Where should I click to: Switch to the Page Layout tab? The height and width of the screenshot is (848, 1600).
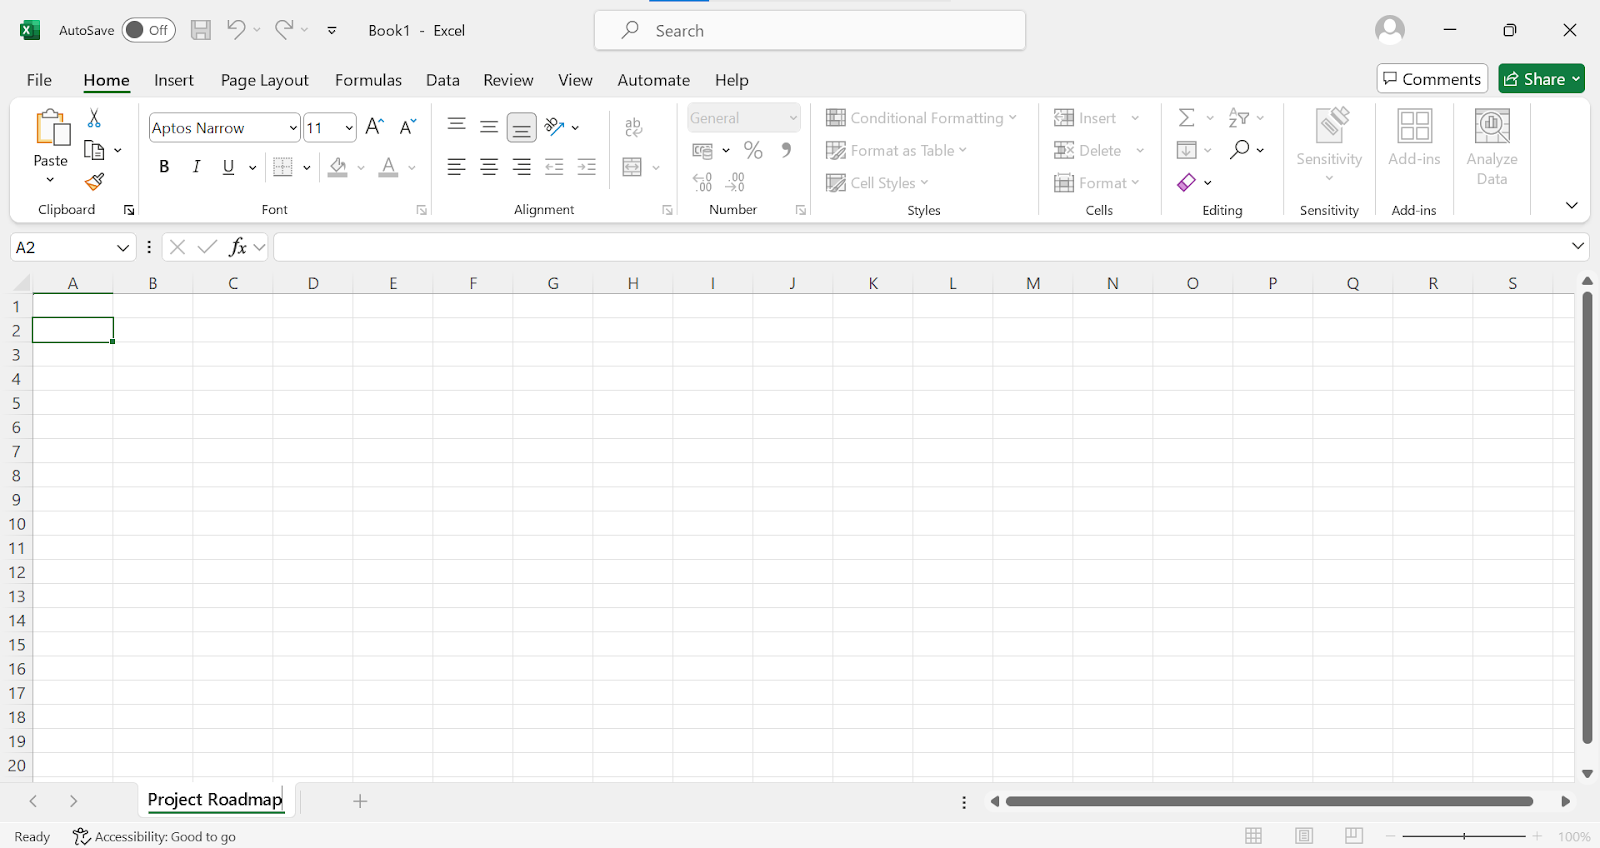(265, 80)
